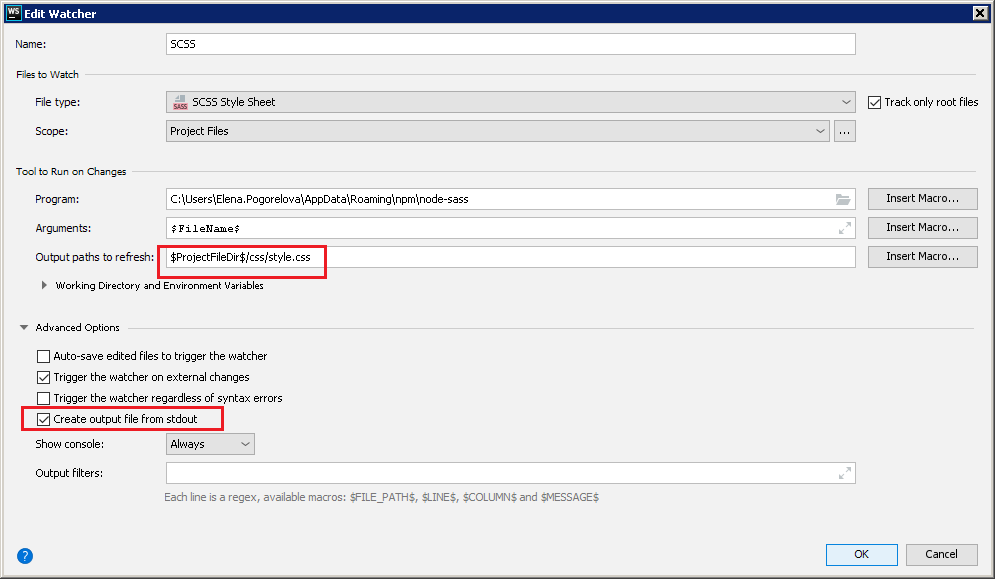This screenshot has height=579, width=995.
Task: Open the File type dropdown
Action: [x=510, y=102]
